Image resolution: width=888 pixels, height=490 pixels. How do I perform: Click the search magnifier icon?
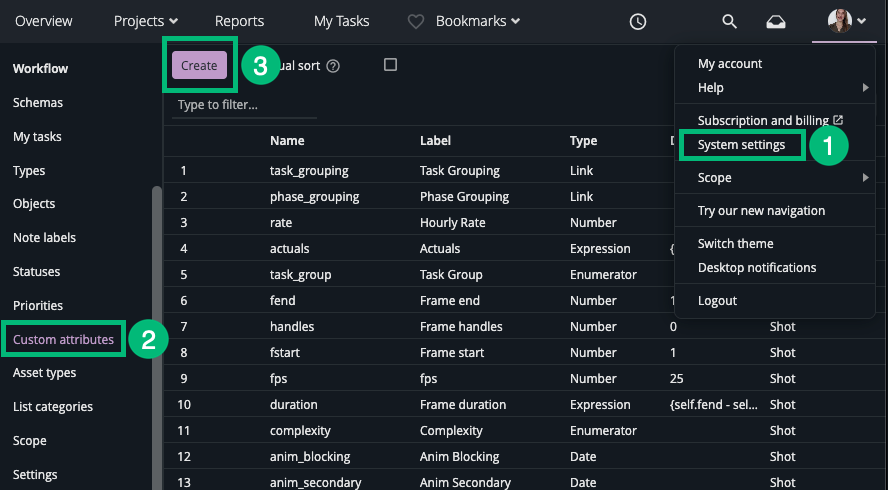pyautogui.click(x=729, y=21)
